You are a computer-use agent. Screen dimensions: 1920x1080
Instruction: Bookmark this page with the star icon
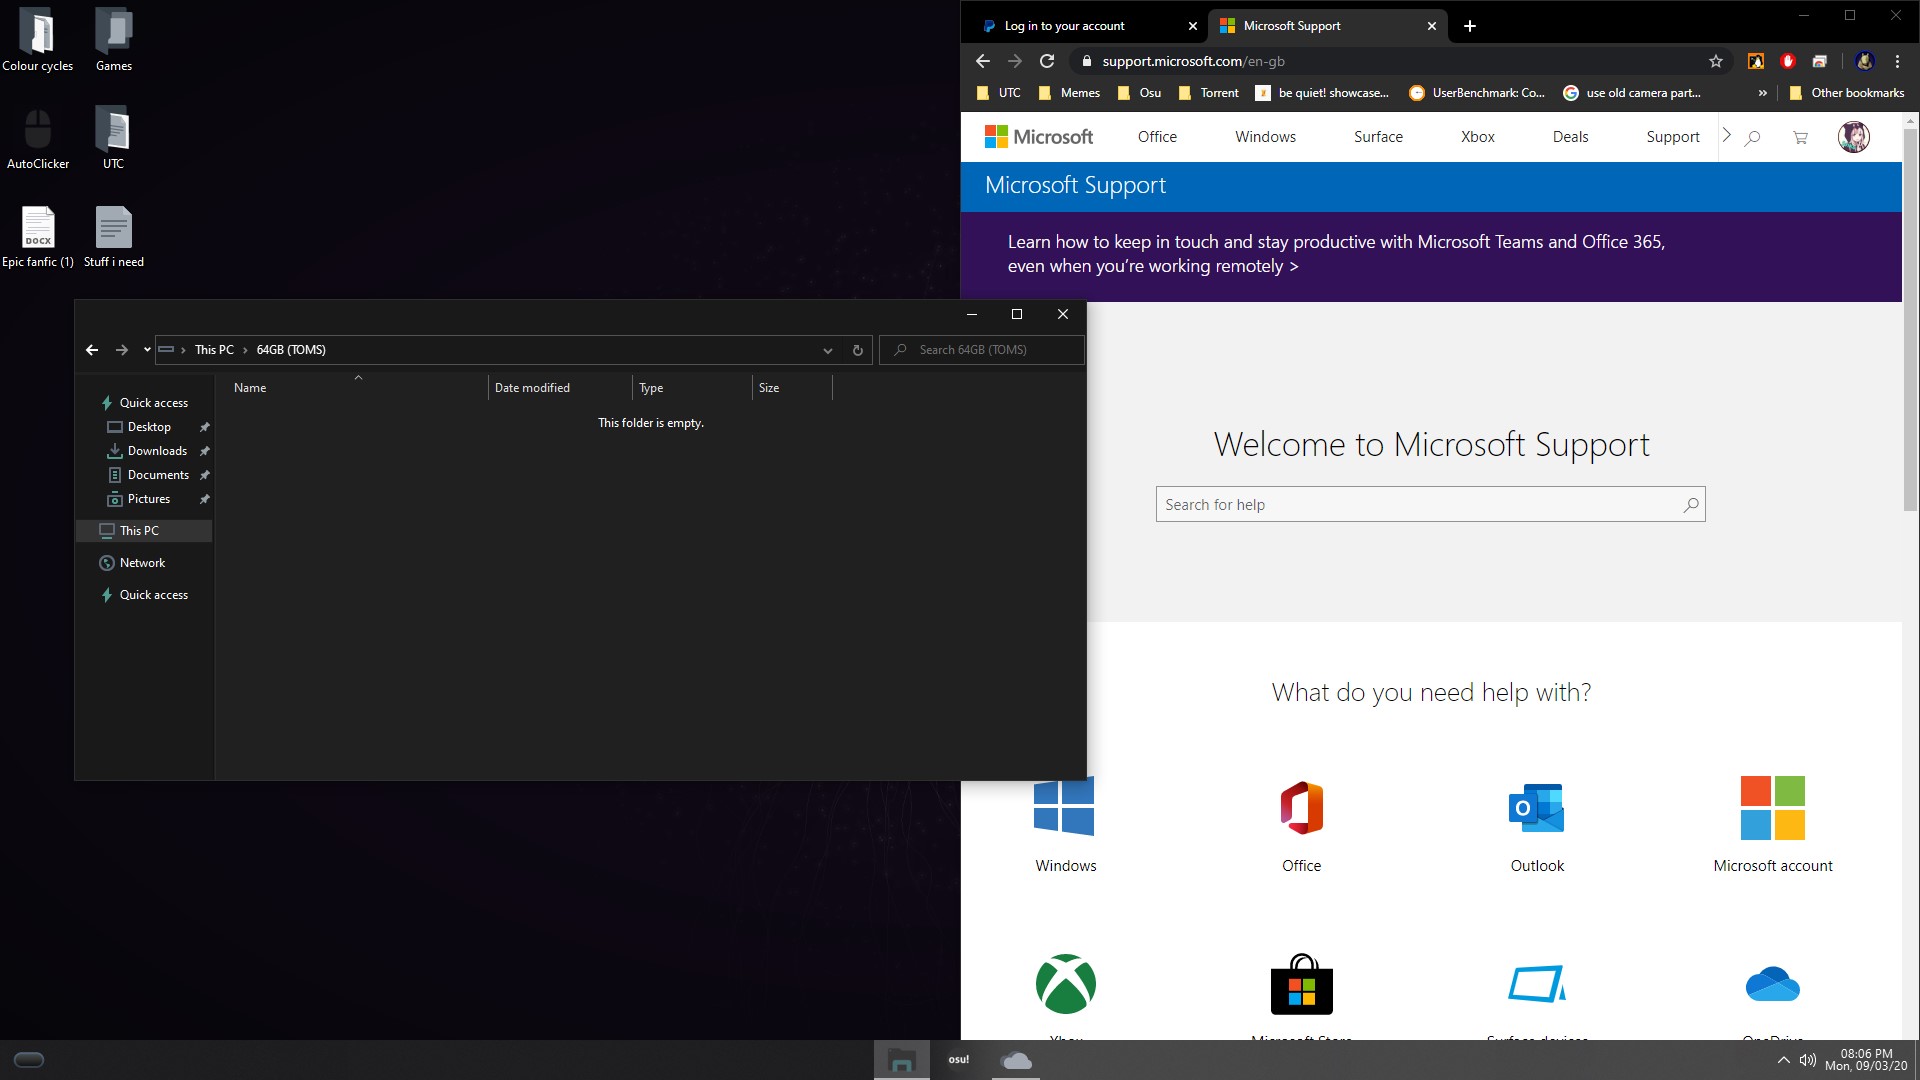[1716, 61]
